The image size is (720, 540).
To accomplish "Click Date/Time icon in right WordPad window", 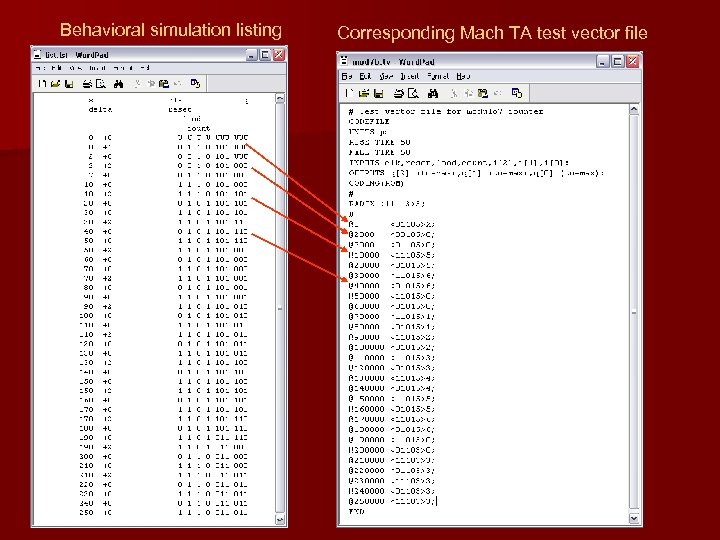I will 517,94.
